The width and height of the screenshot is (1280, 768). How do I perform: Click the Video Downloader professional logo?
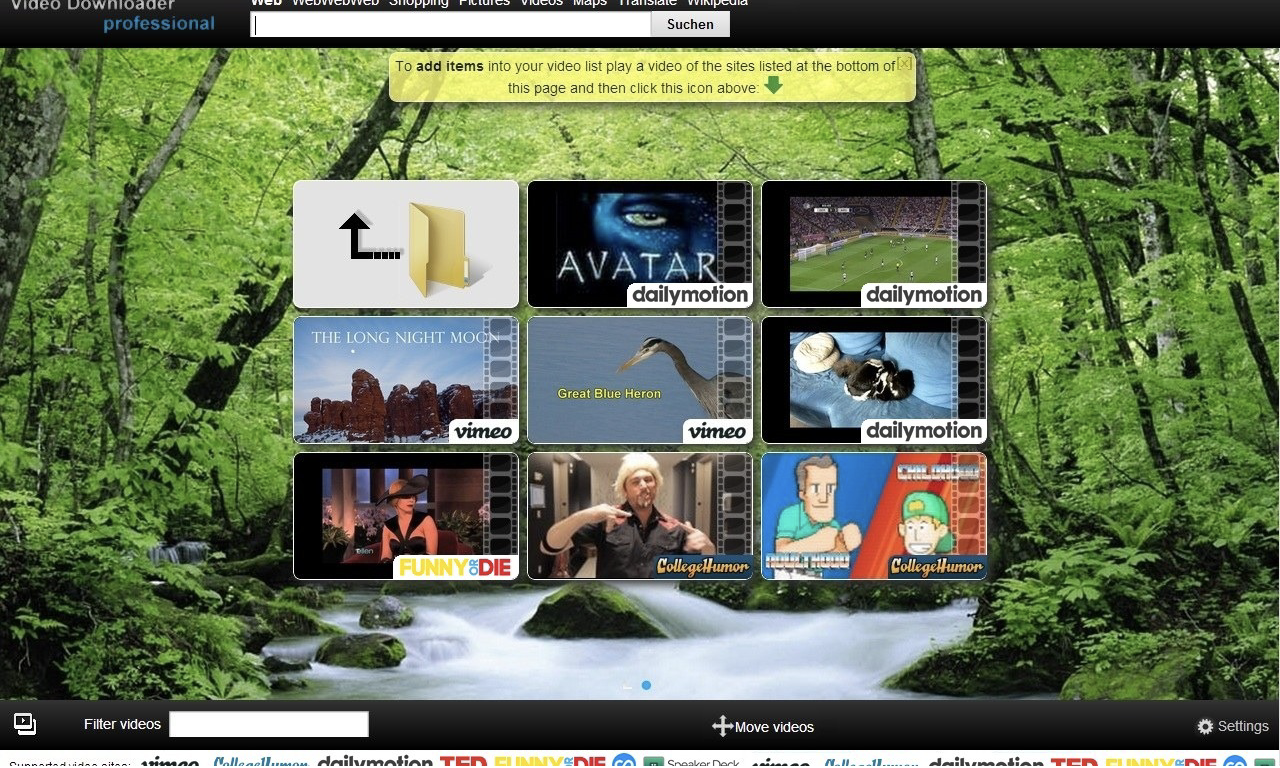(x=112, y=15)
